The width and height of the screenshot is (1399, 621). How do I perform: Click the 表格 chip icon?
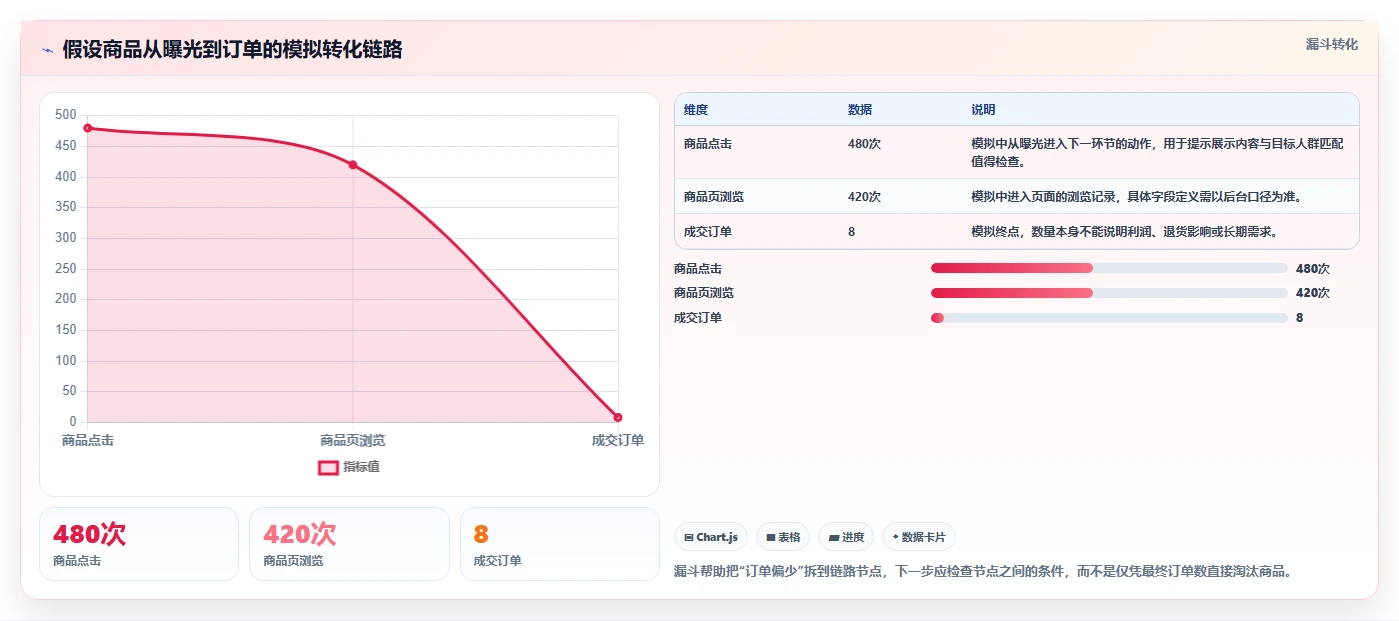tap(770, 537)
